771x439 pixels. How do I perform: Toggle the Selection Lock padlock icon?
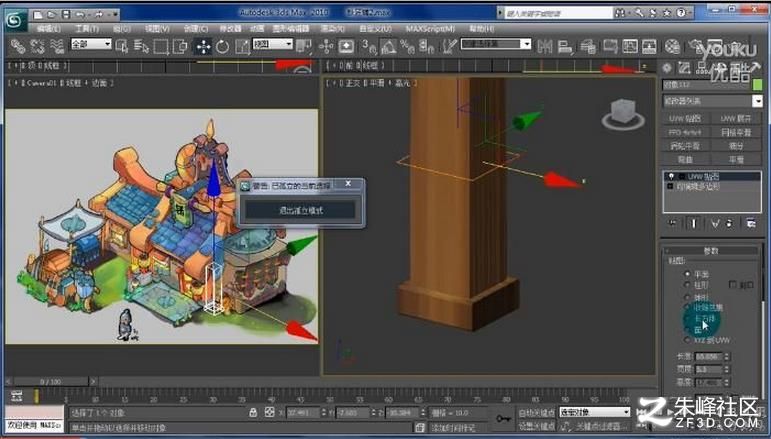click(x=253, y=412)
